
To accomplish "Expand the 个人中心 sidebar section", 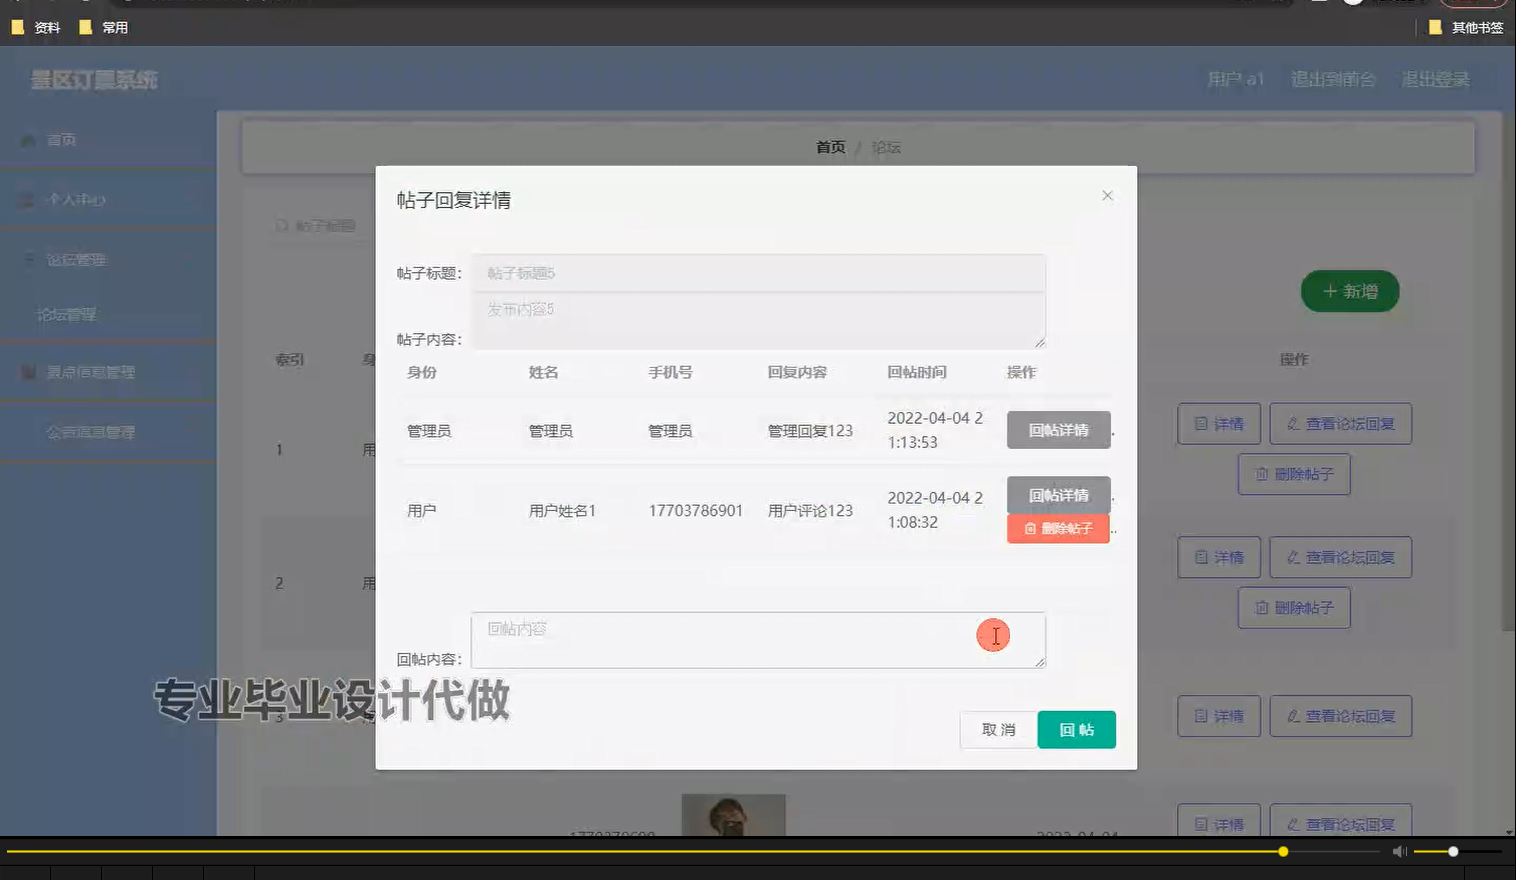I will [x=110, y=199].
